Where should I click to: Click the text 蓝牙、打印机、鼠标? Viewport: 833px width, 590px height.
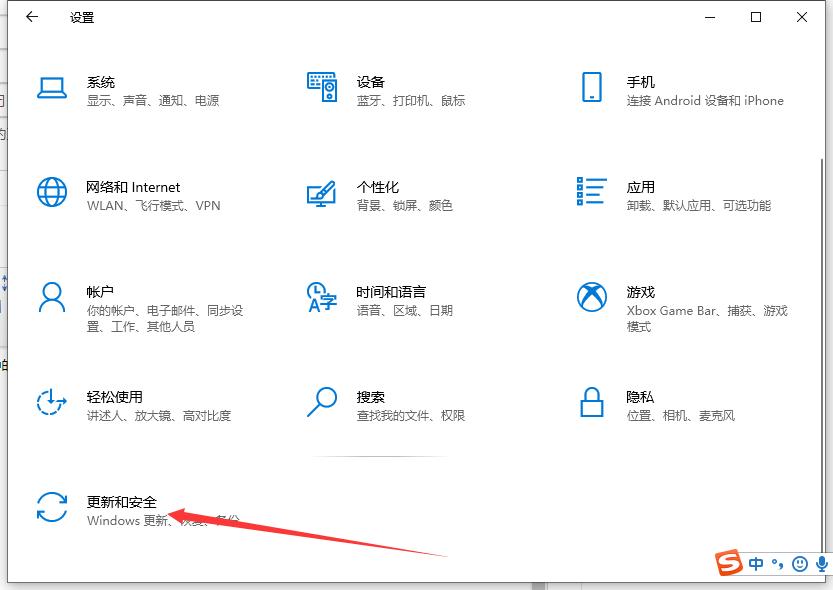coord(411,100)
